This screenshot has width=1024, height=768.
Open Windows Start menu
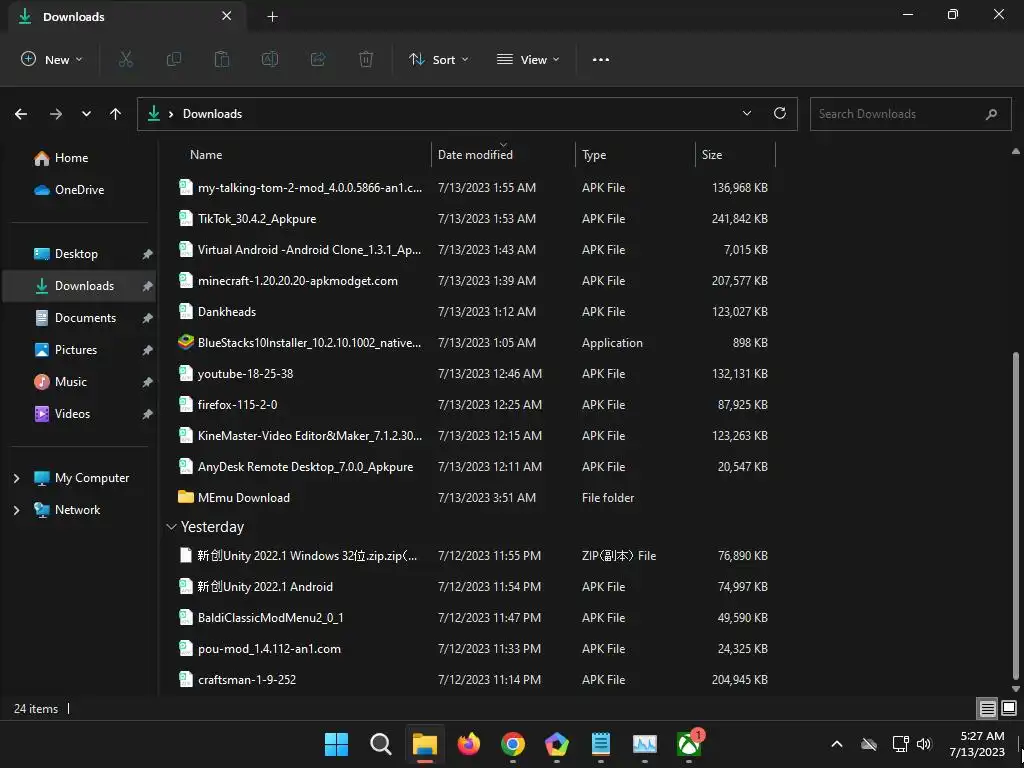(336, 744)
